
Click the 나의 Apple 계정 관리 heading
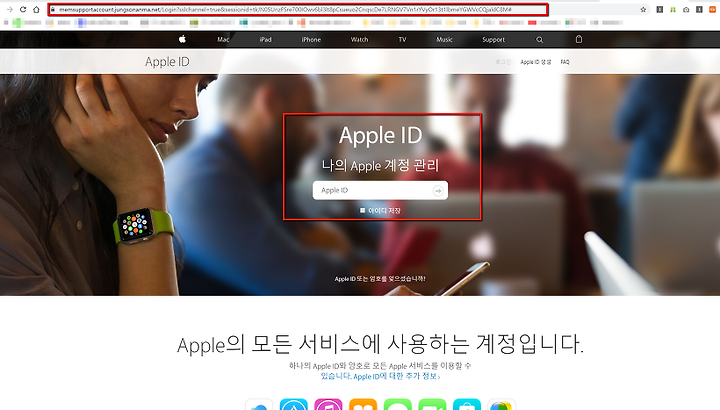380,165
